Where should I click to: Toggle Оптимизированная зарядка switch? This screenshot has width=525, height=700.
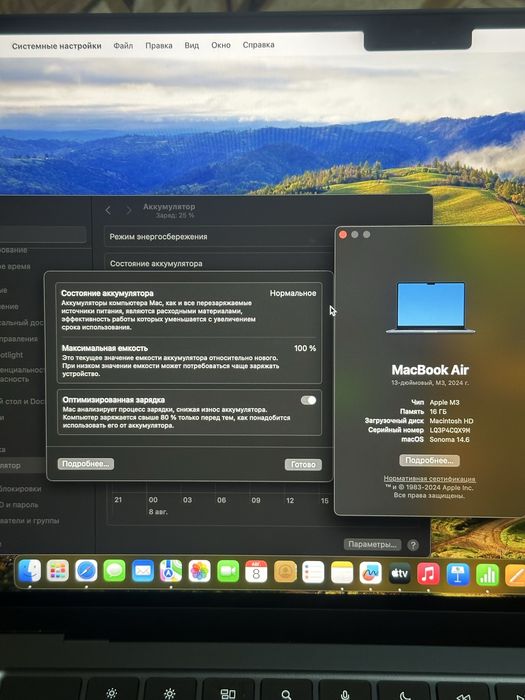coord(308,400)
